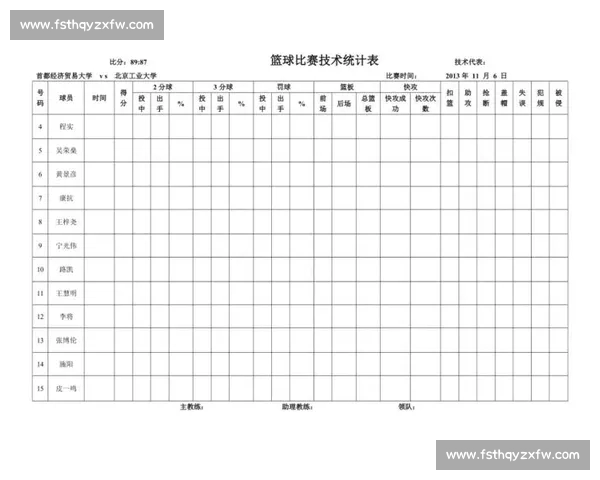Click the team name 北京工业大学

pyautogui.click(x=136, y=76)
